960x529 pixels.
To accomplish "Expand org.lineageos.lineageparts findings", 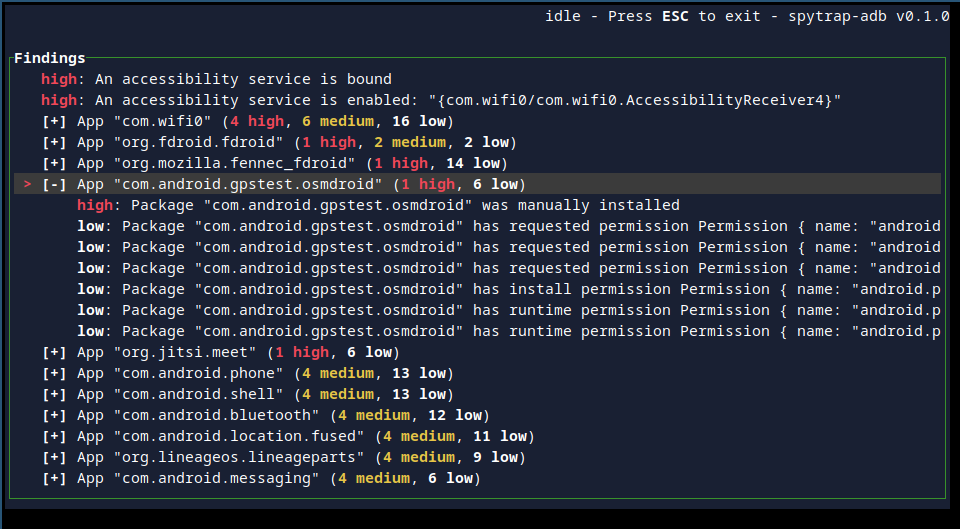I will coord(54,457).
